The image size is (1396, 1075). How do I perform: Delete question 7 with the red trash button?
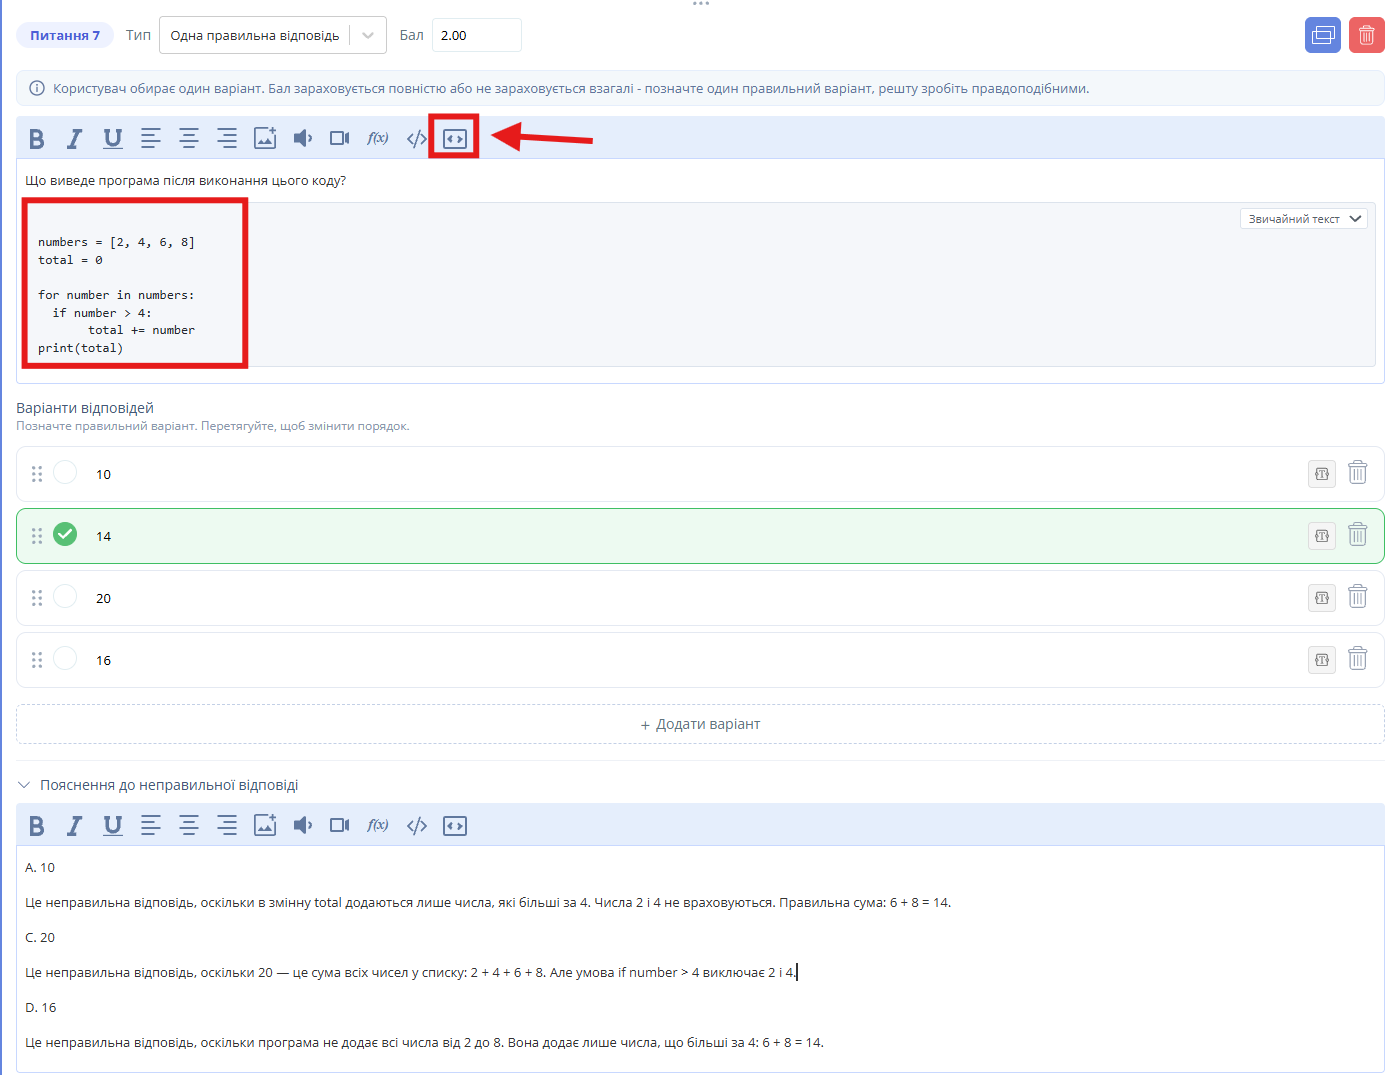coord(1367,35)
